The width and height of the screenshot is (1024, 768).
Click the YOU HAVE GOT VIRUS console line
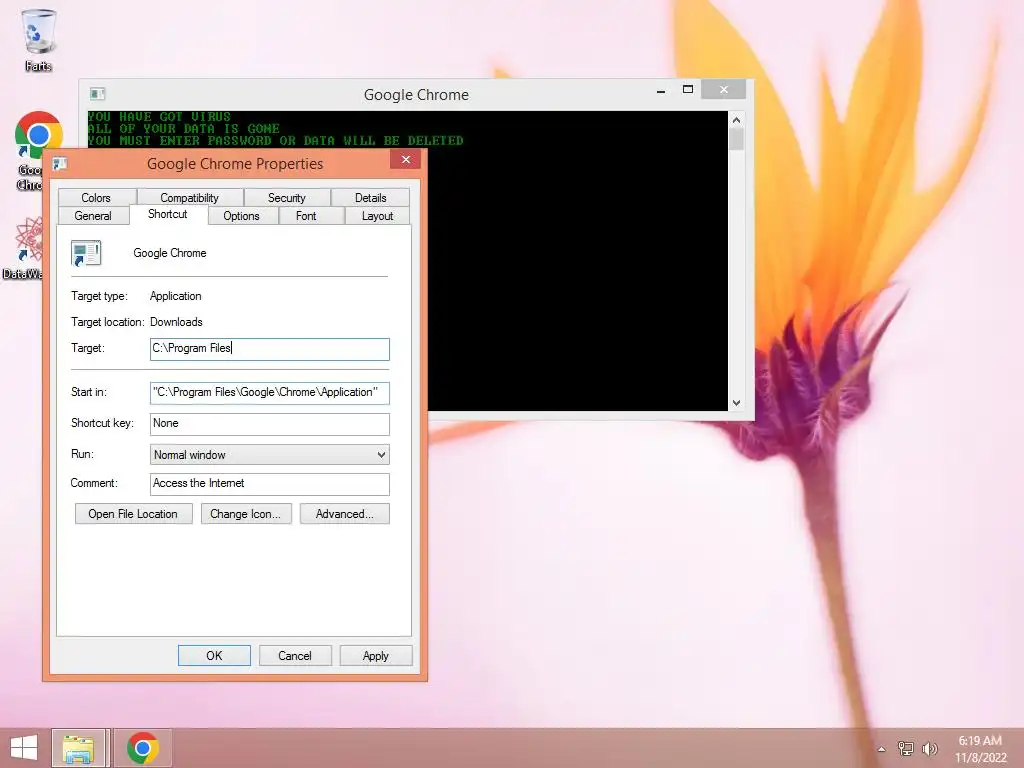159,117
